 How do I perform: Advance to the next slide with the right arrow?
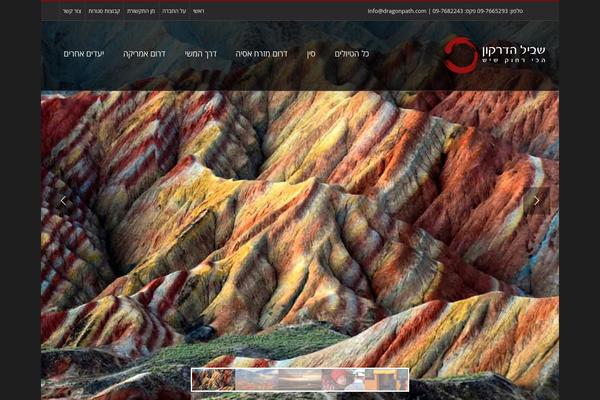pos(537,201)
